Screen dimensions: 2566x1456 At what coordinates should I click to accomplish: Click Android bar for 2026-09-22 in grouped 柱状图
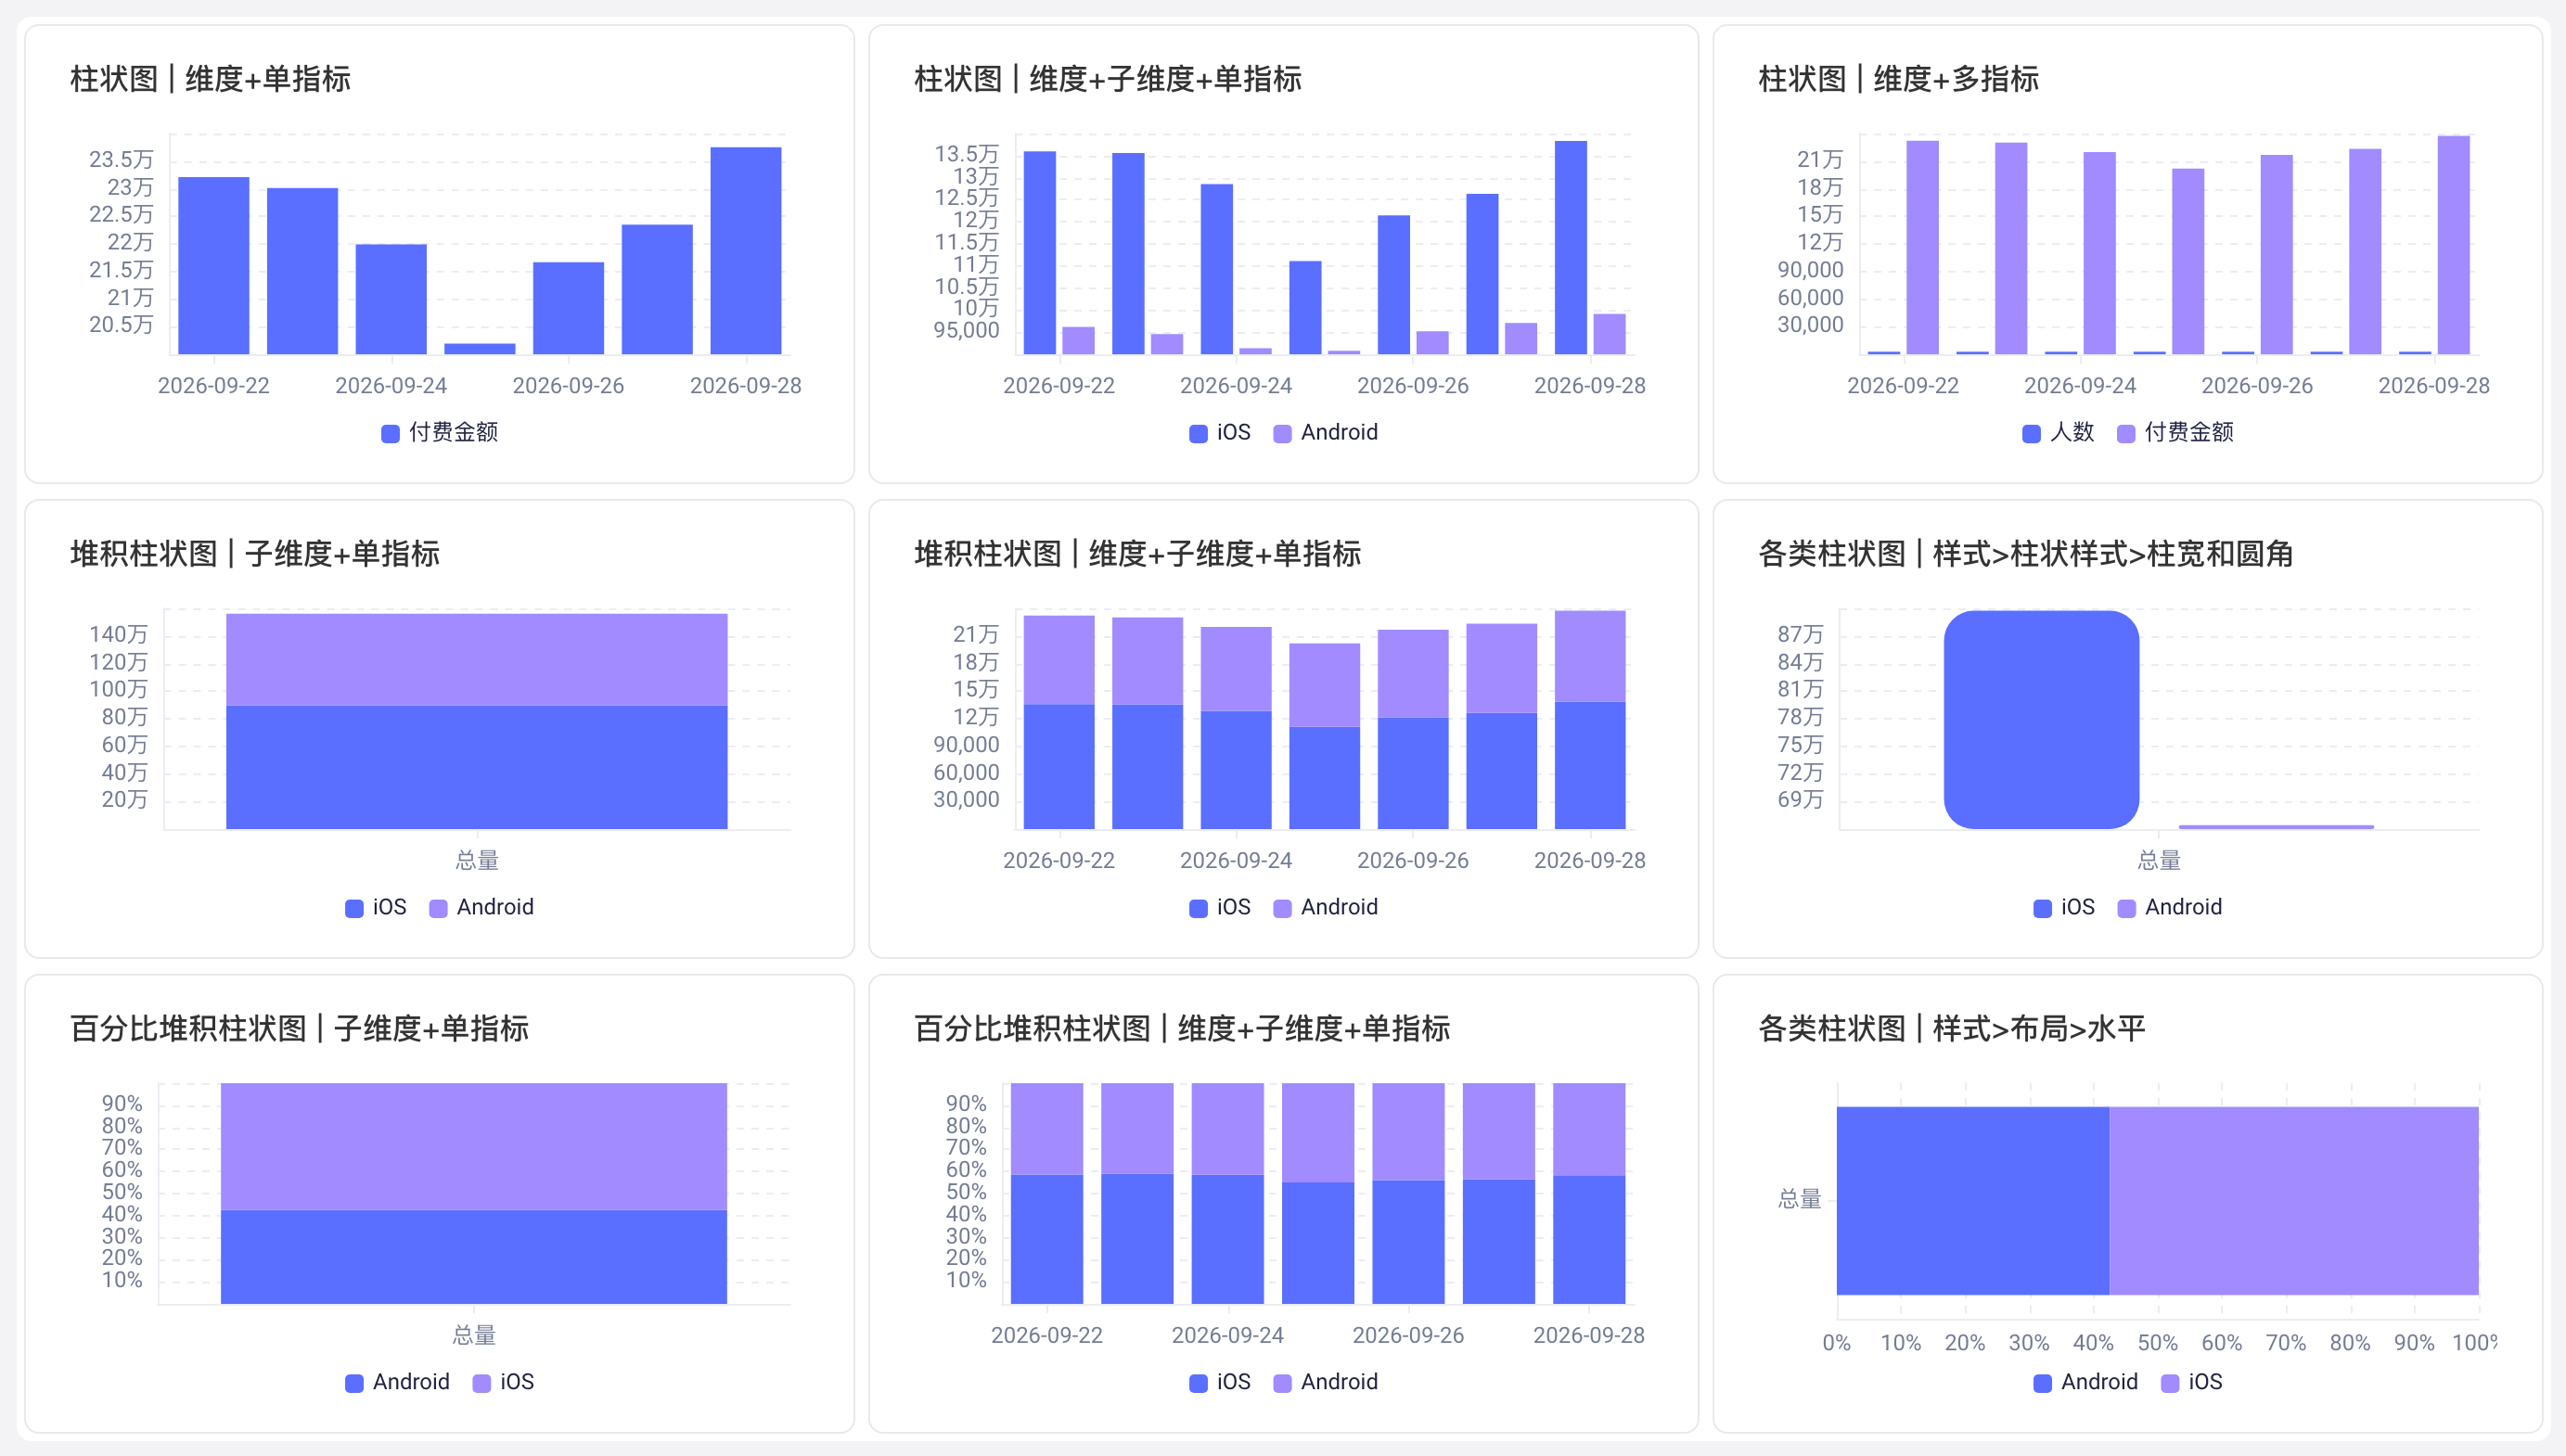1078,341
